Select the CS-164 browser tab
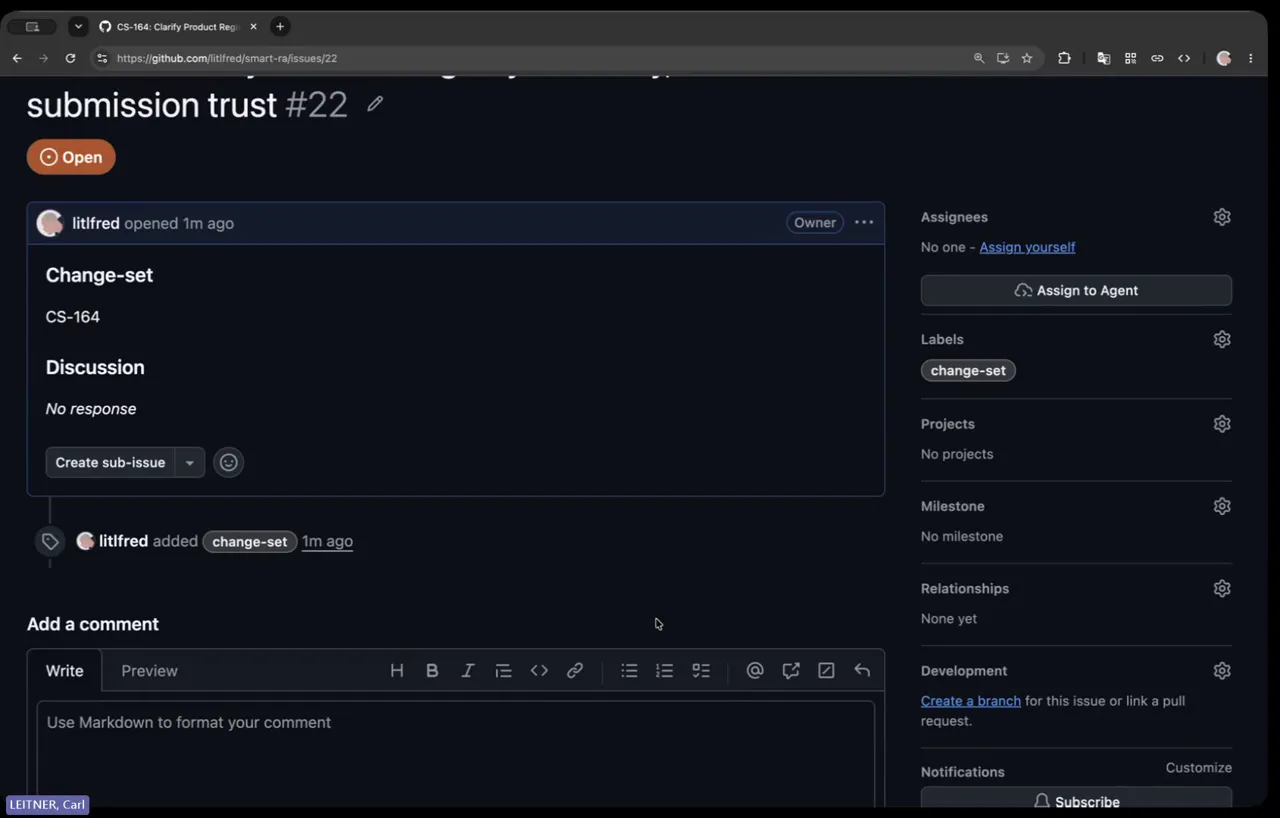Screen dimensions: 1280x818 click(178, 26)
